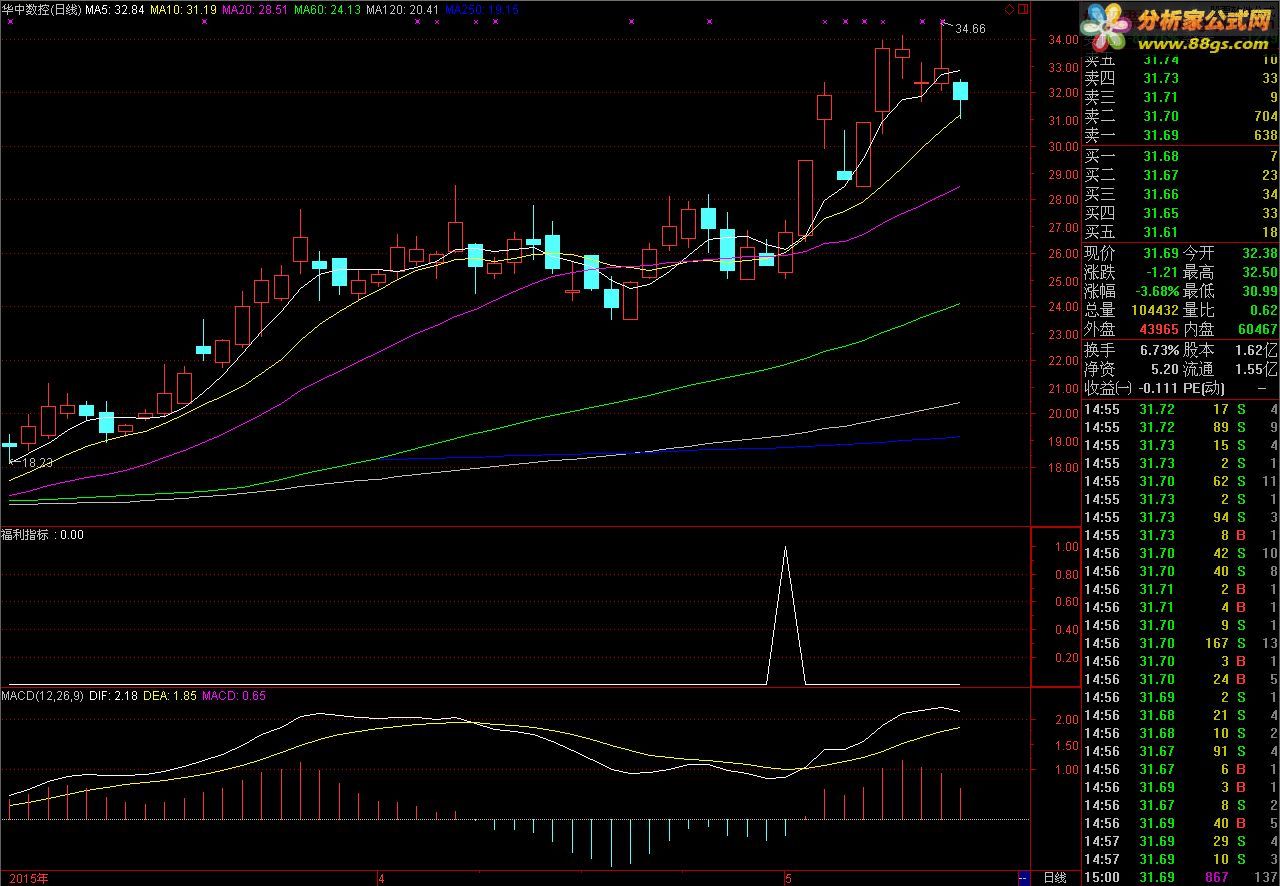Image resolution: width=1280 pixels, height=886 pixels.
Task: Select the 卖三 31.71 ask row
Action: [1181, 97]
